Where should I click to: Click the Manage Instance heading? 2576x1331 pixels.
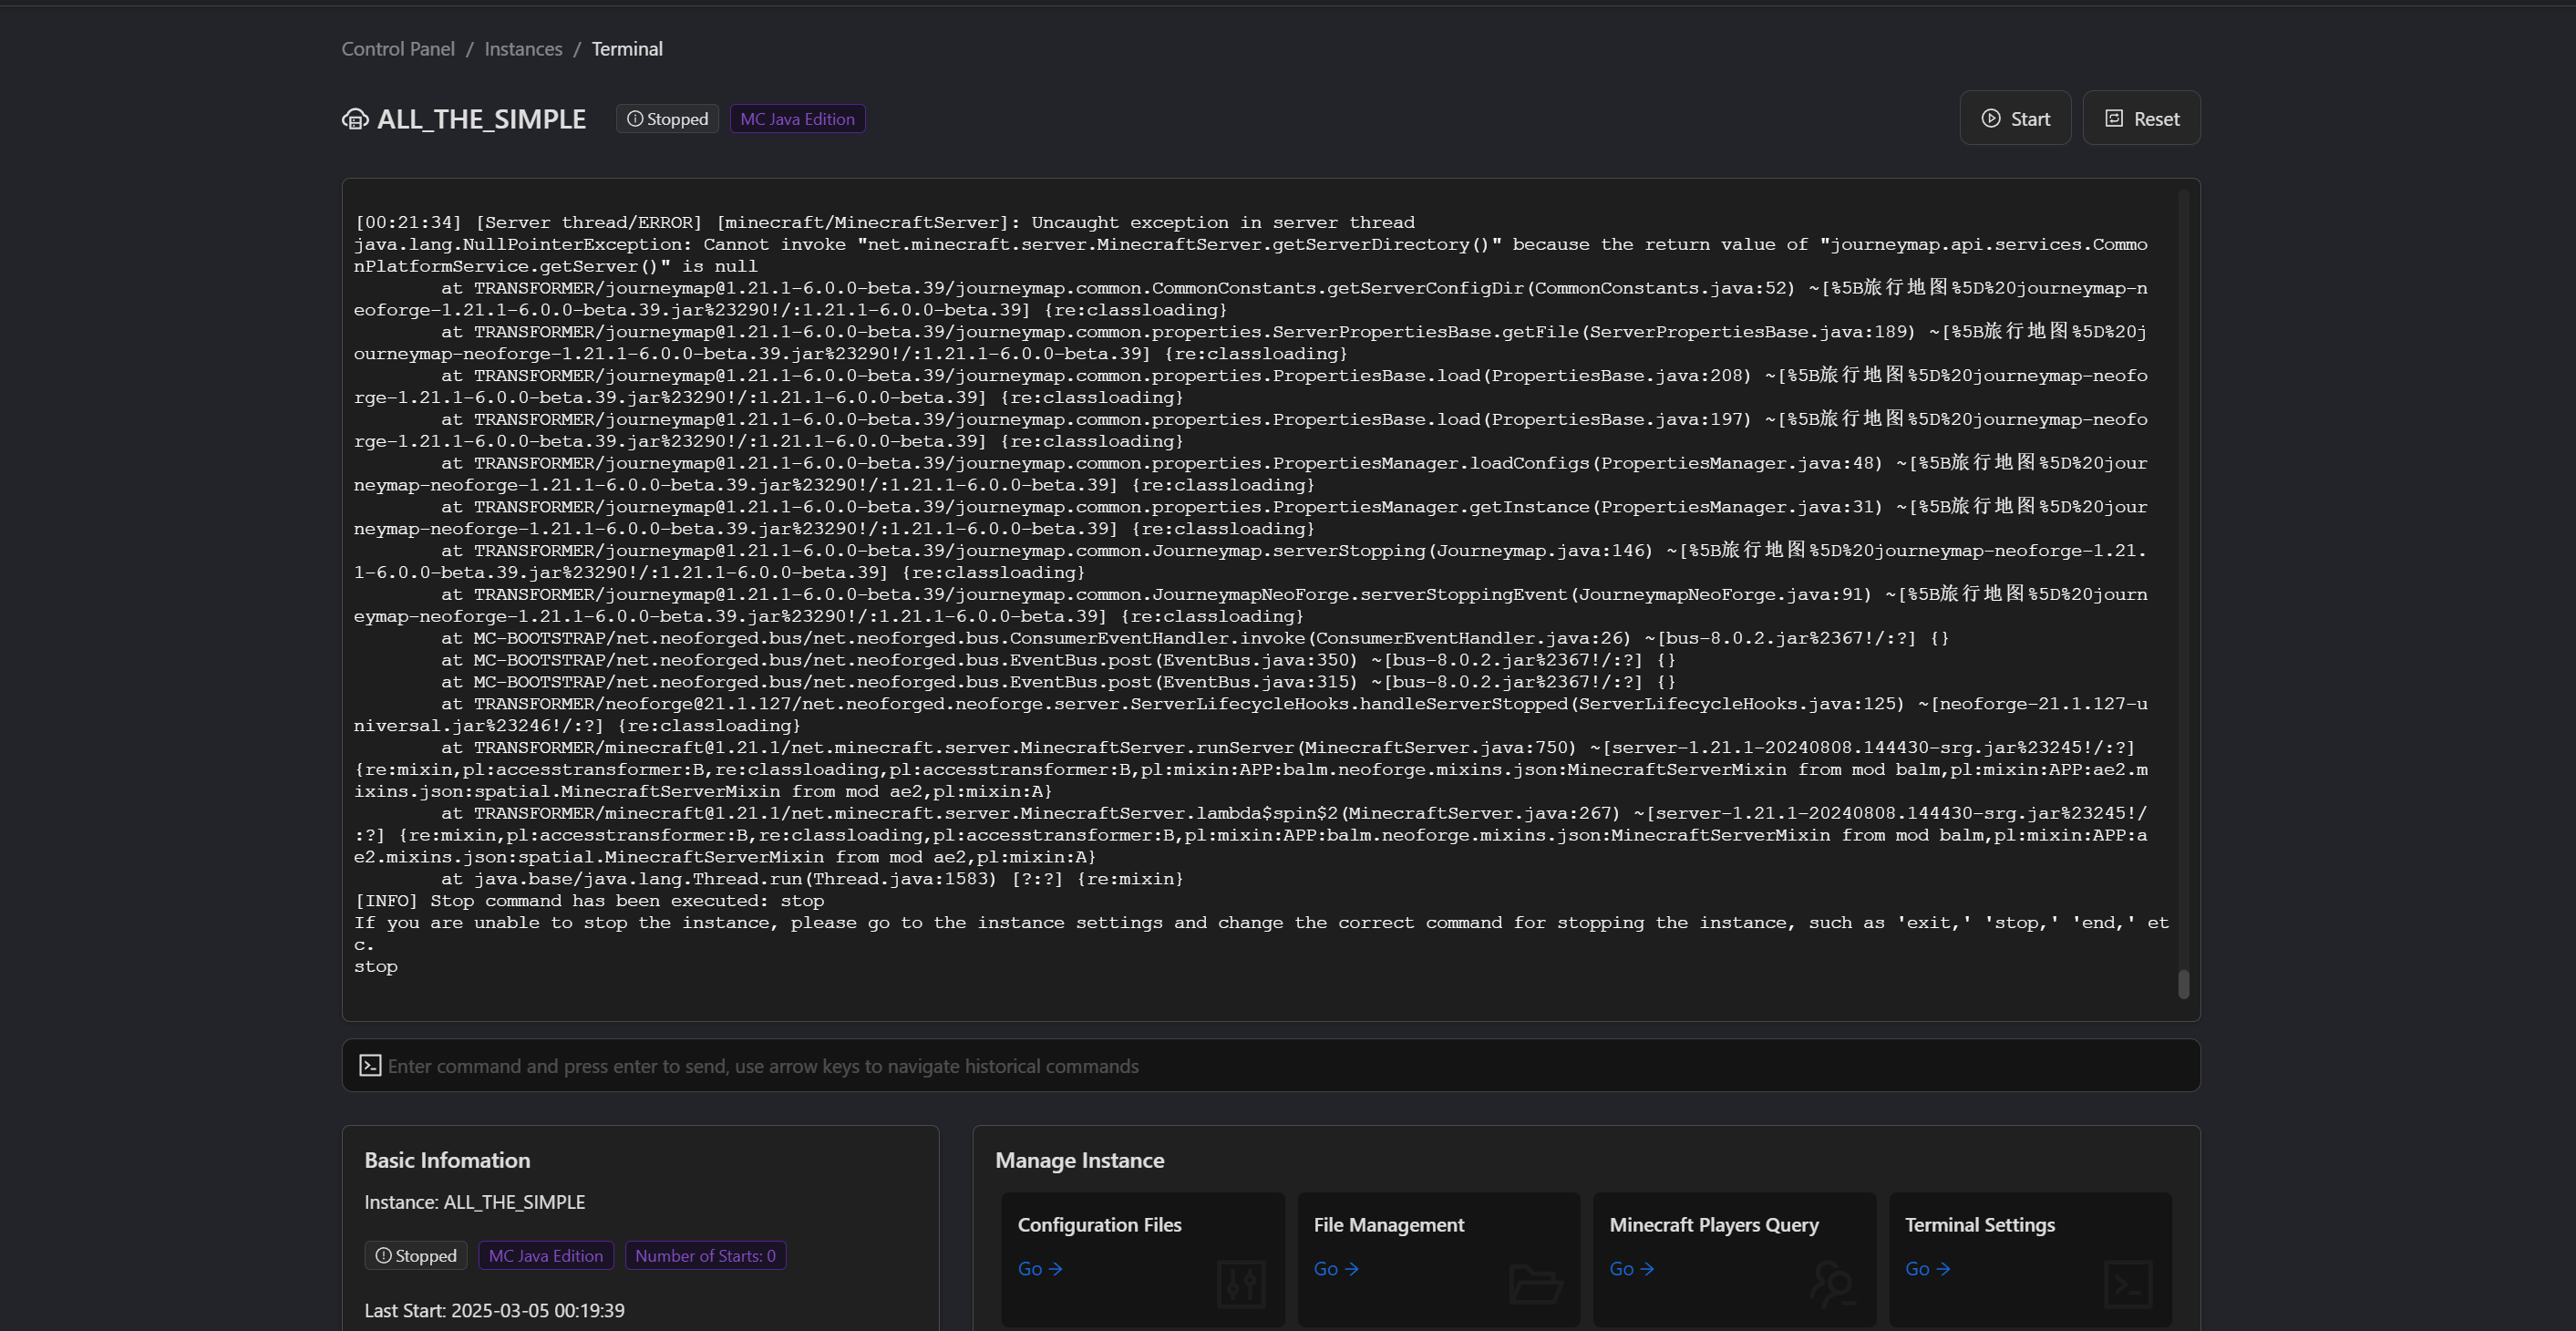point(1080,1160)
